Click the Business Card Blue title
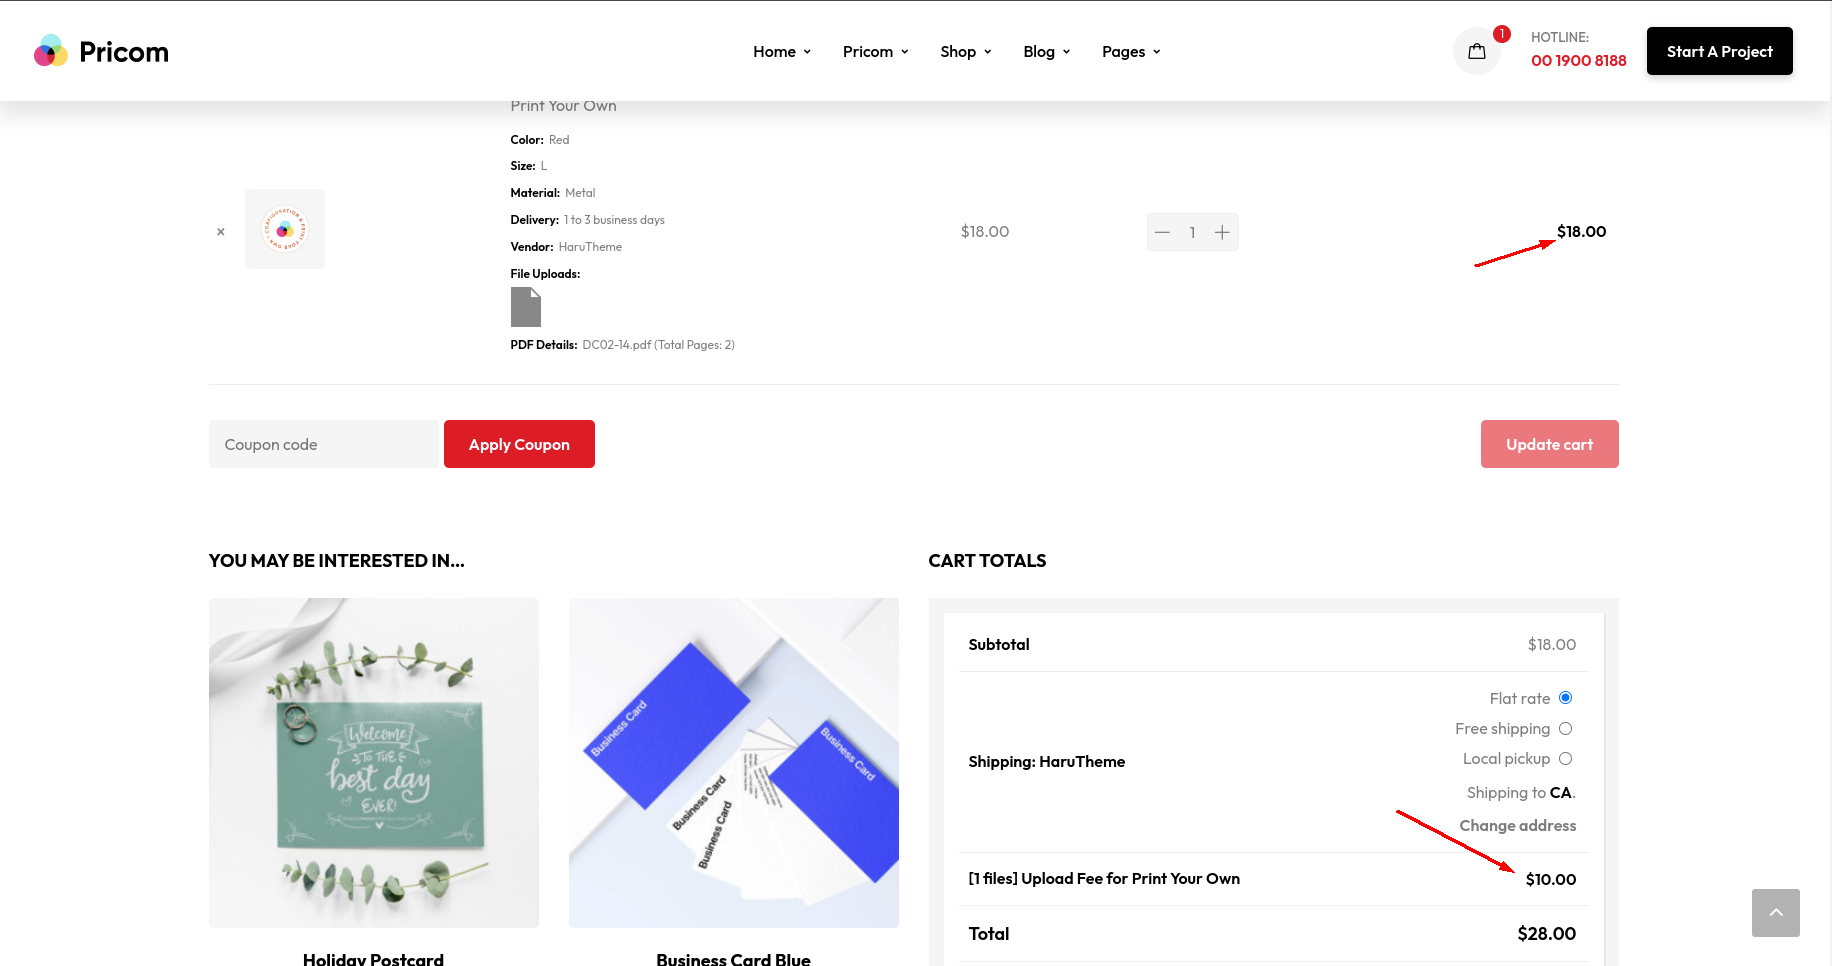 [734, 959]
